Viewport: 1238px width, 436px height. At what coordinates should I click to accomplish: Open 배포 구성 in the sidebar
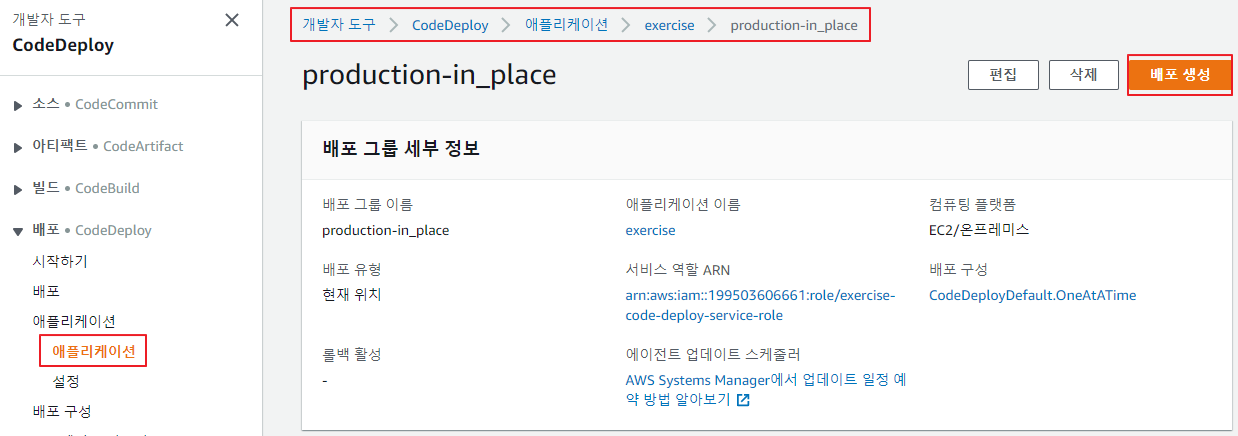tap(62, 411)
